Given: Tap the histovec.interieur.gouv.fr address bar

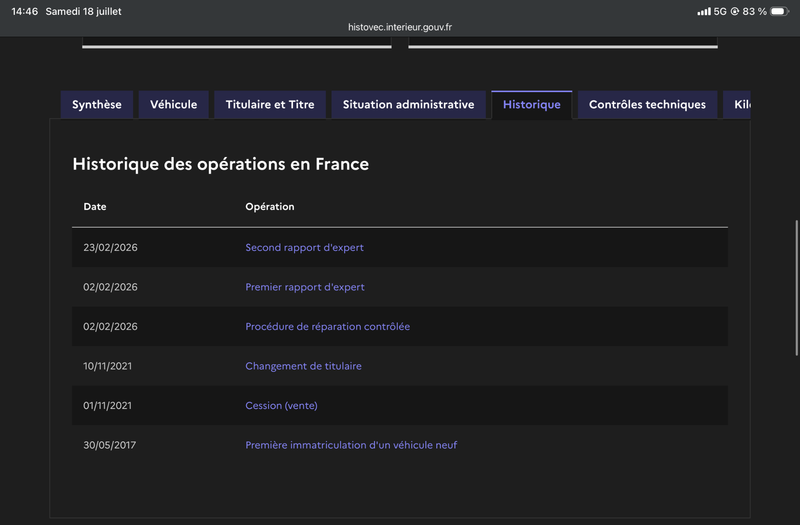Looking at the screenshot, I should click(x=400, y=27).
